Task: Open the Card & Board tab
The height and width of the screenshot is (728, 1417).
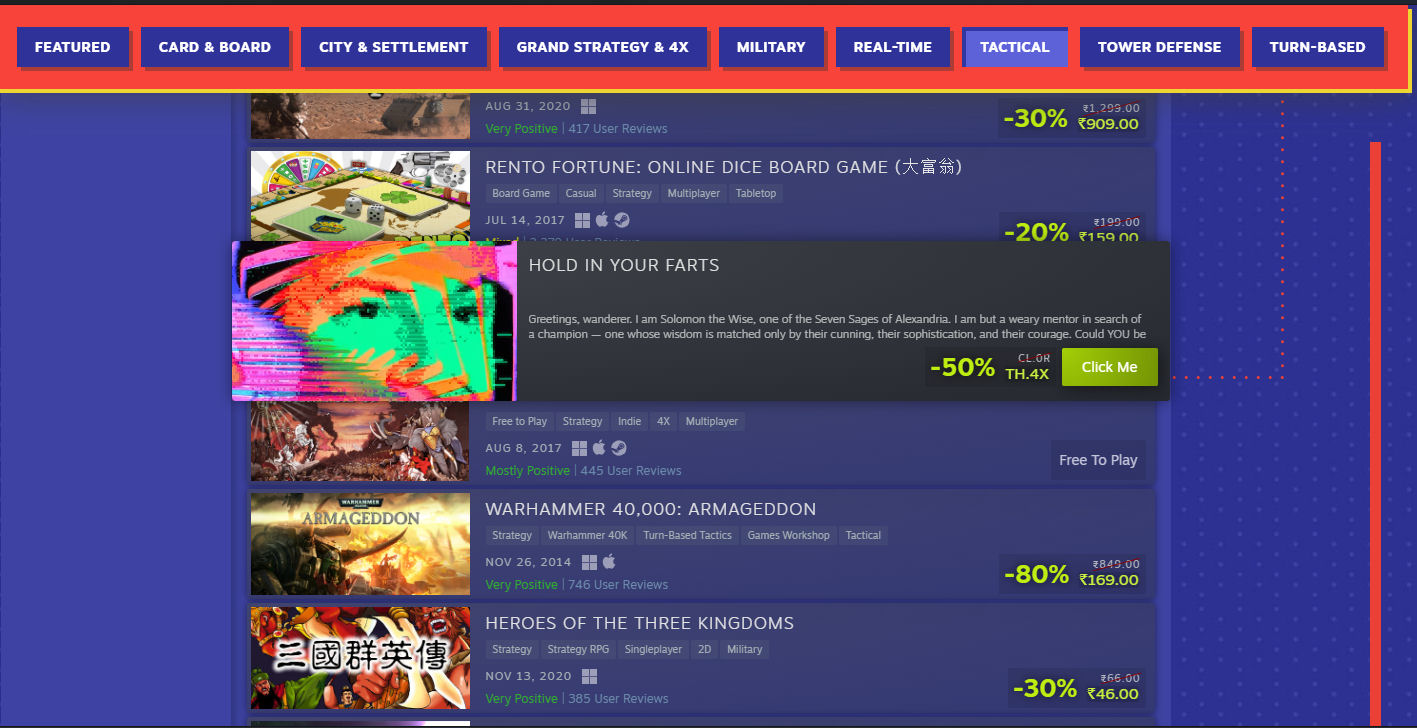Action: 214,47
